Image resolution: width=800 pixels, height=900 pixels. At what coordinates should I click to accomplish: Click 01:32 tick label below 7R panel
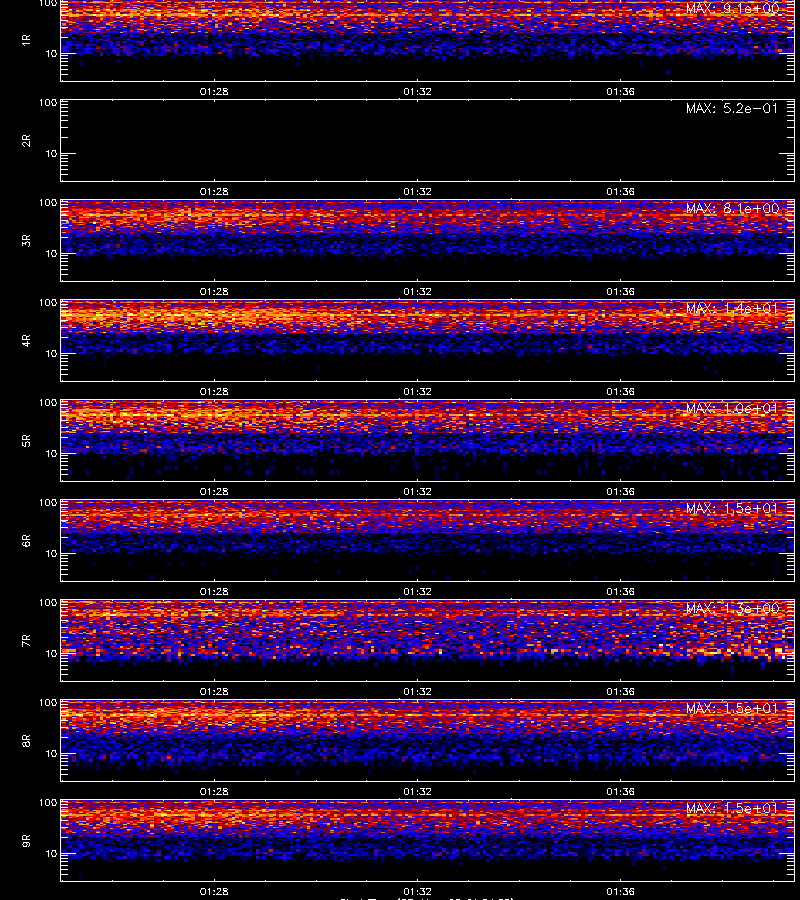pos(417,692)
